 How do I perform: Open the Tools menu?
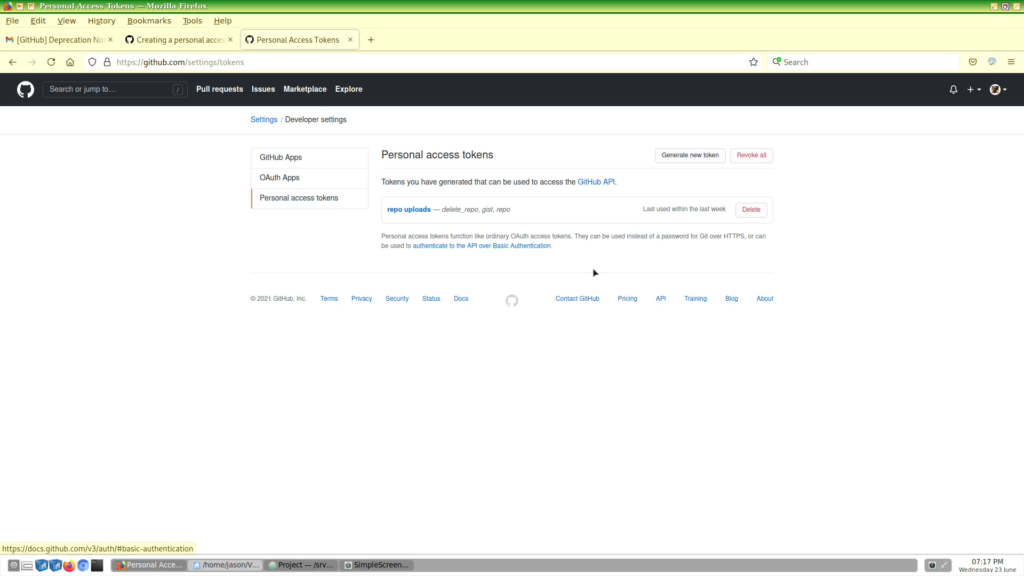(x=192, y=21)
